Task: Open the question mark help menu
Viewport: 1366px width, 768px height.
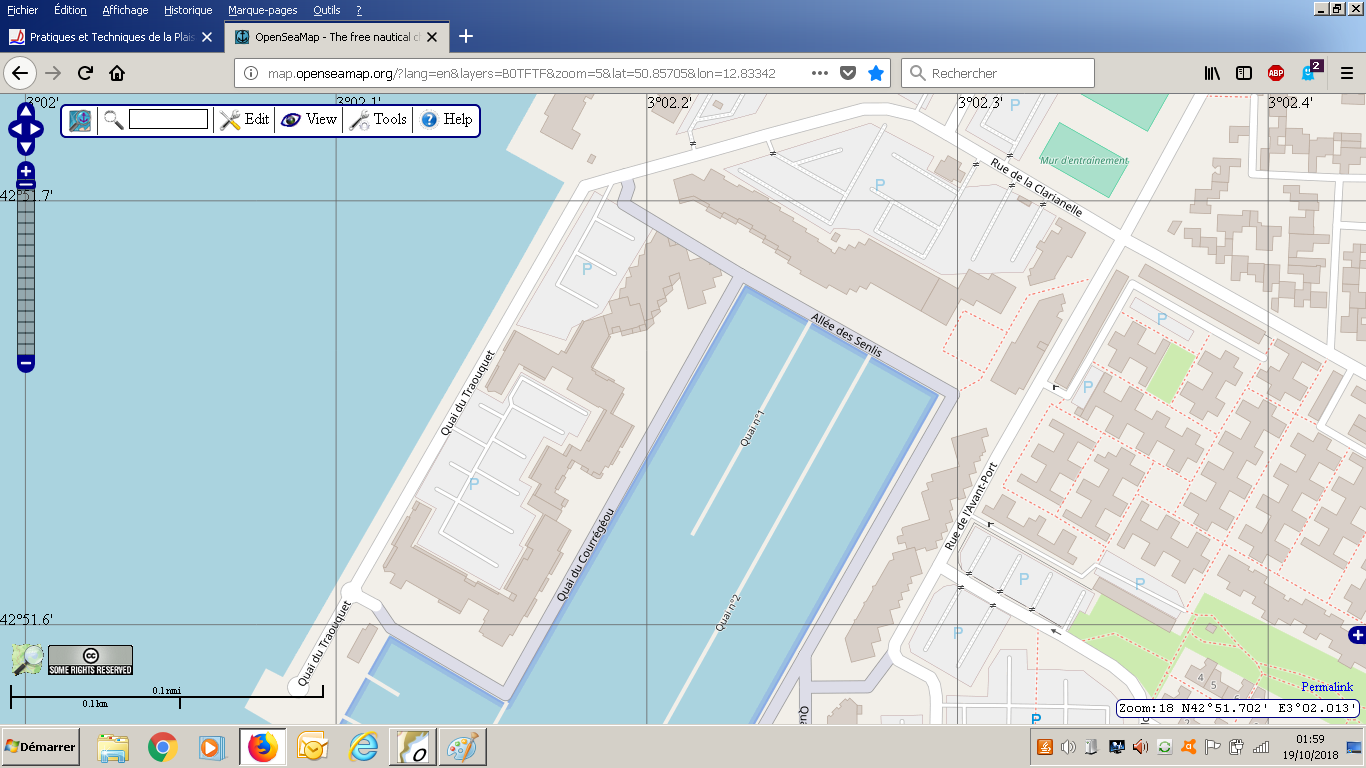Action: [x=359, y=10]
